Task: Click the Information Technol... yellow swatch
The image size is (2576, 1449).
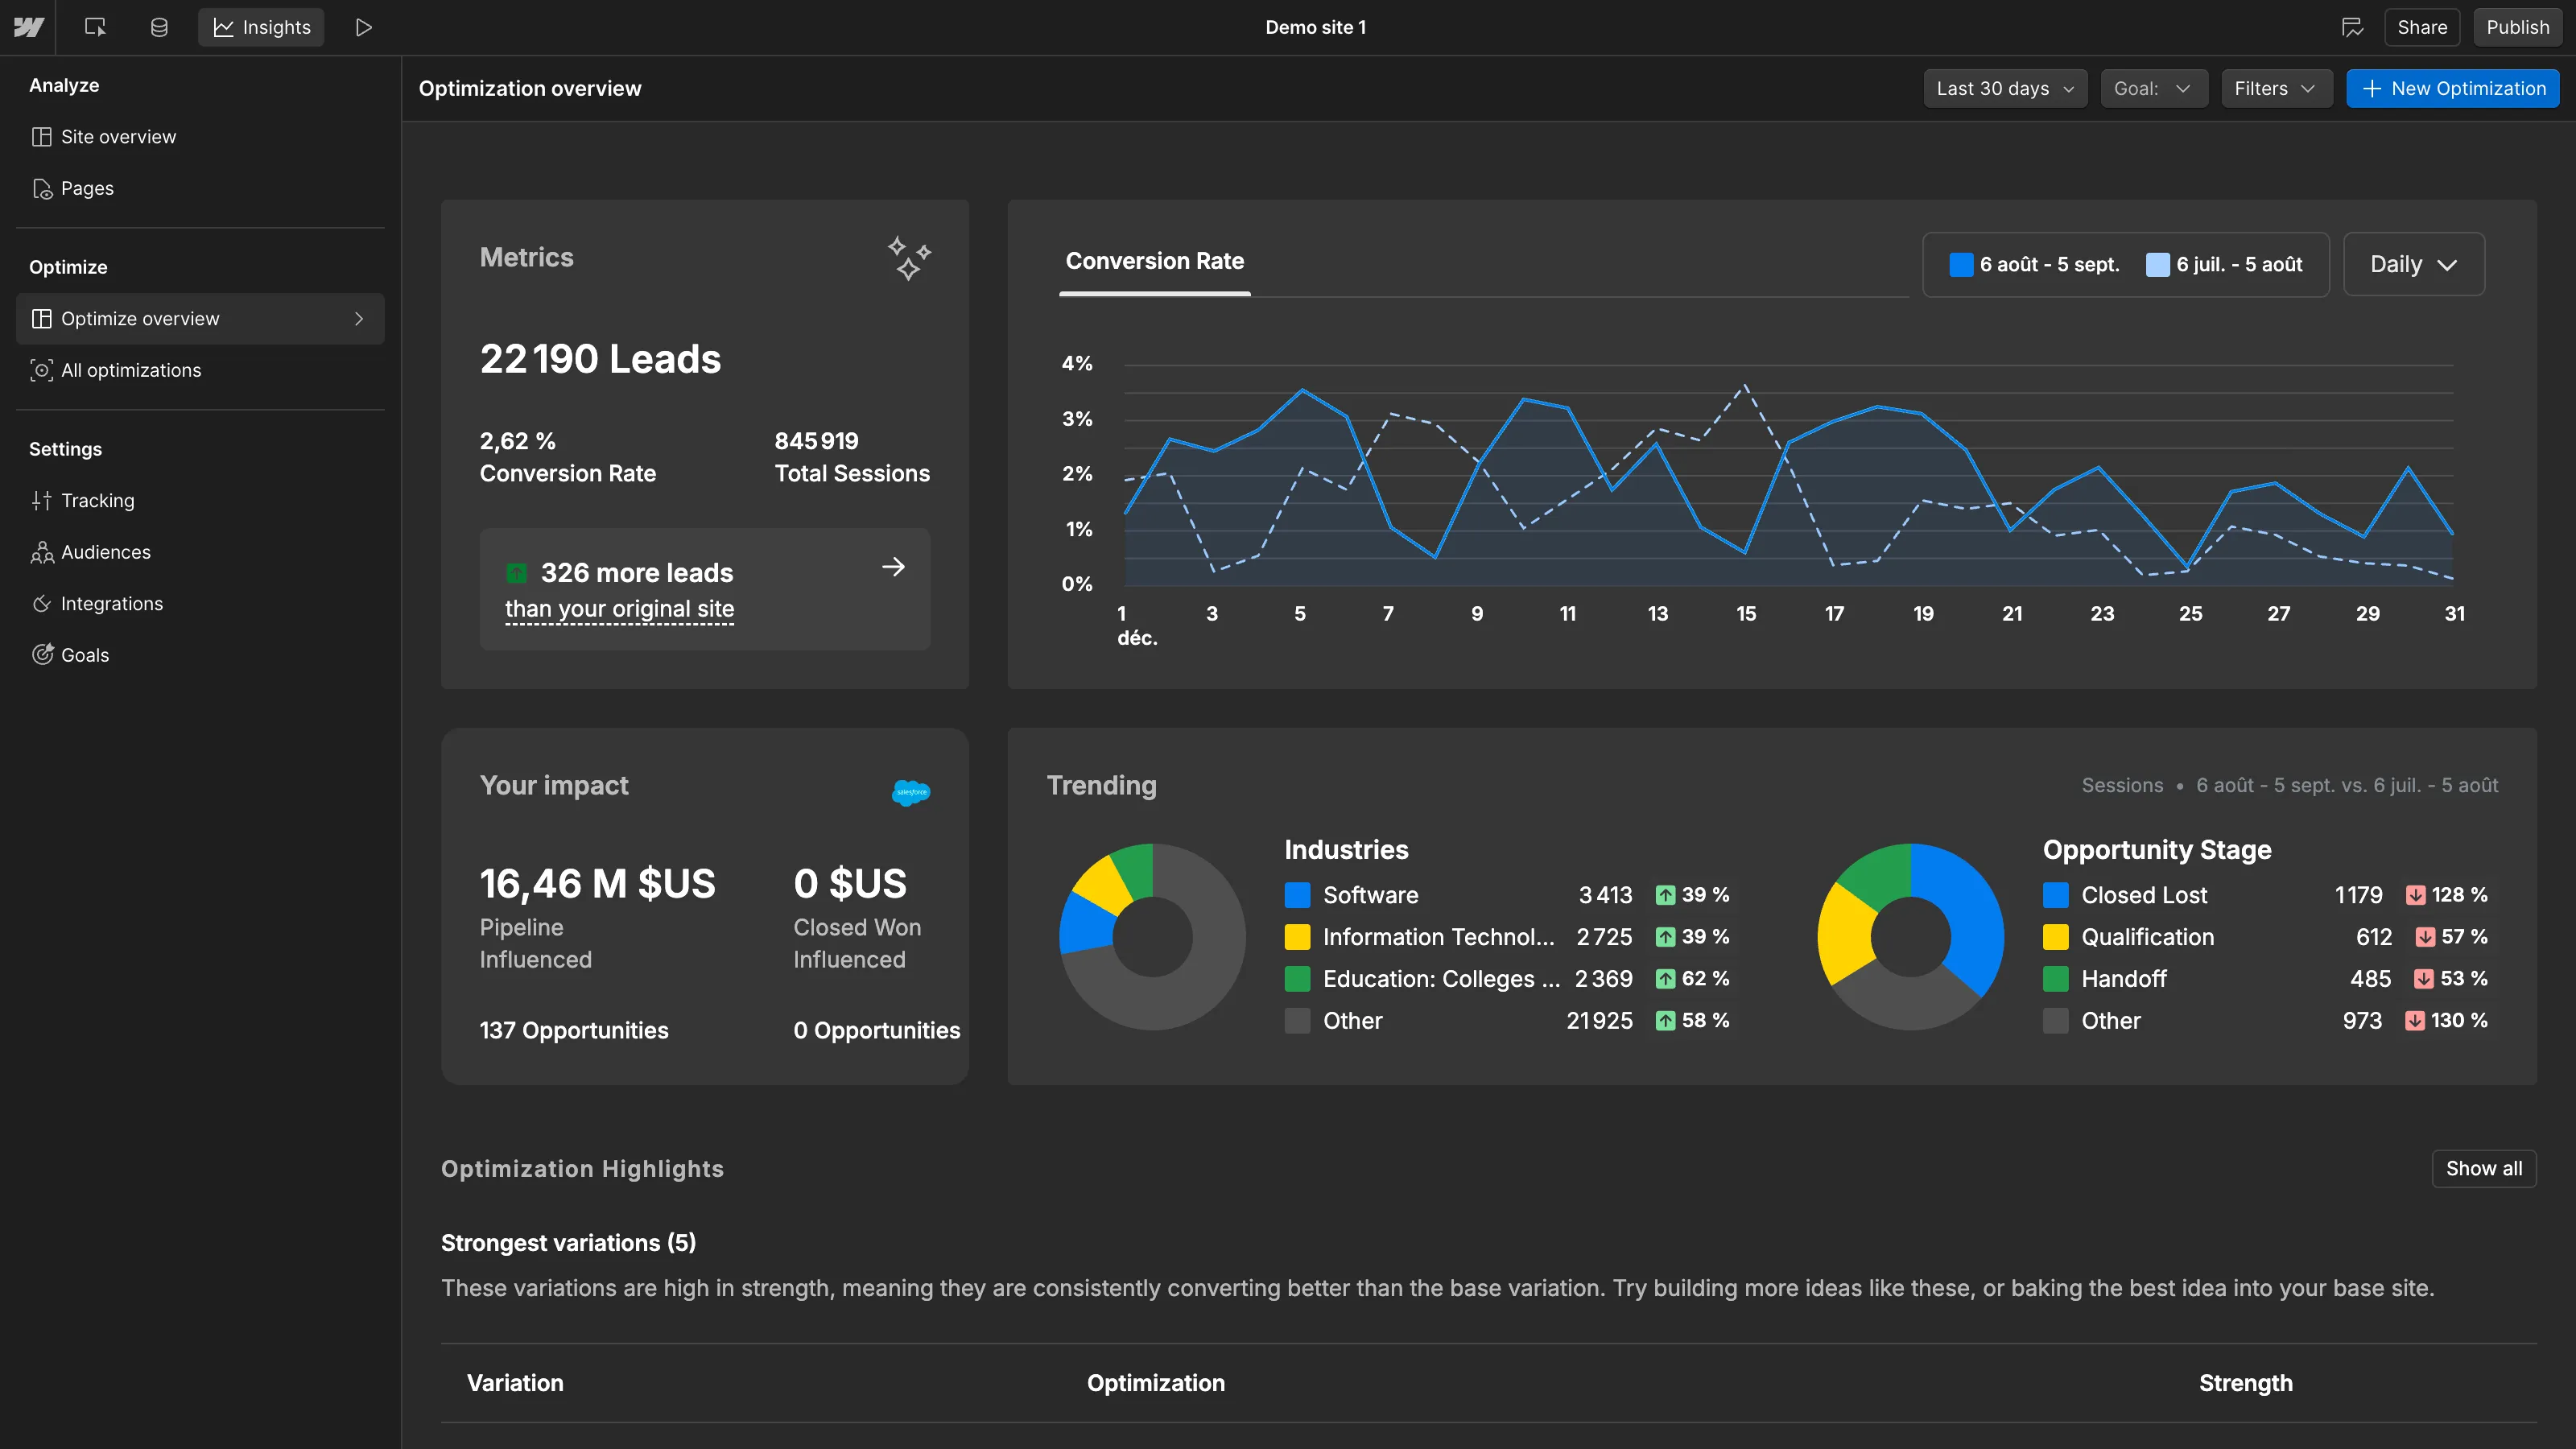Action: 1297,937
